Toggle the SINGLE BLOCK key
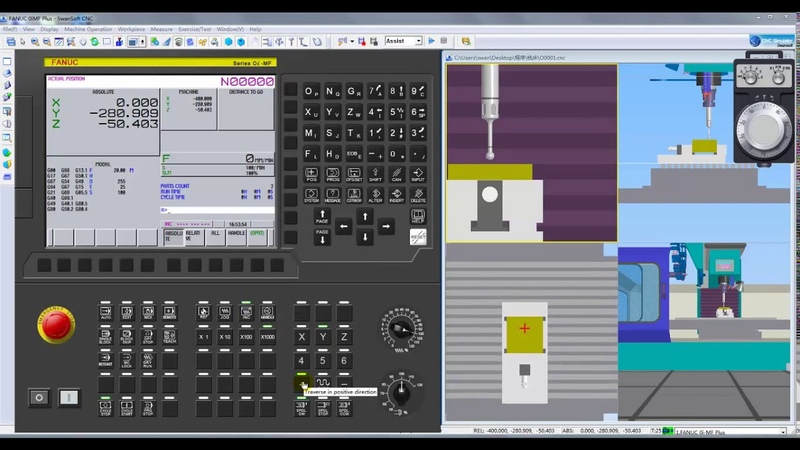 click(106, 337)
